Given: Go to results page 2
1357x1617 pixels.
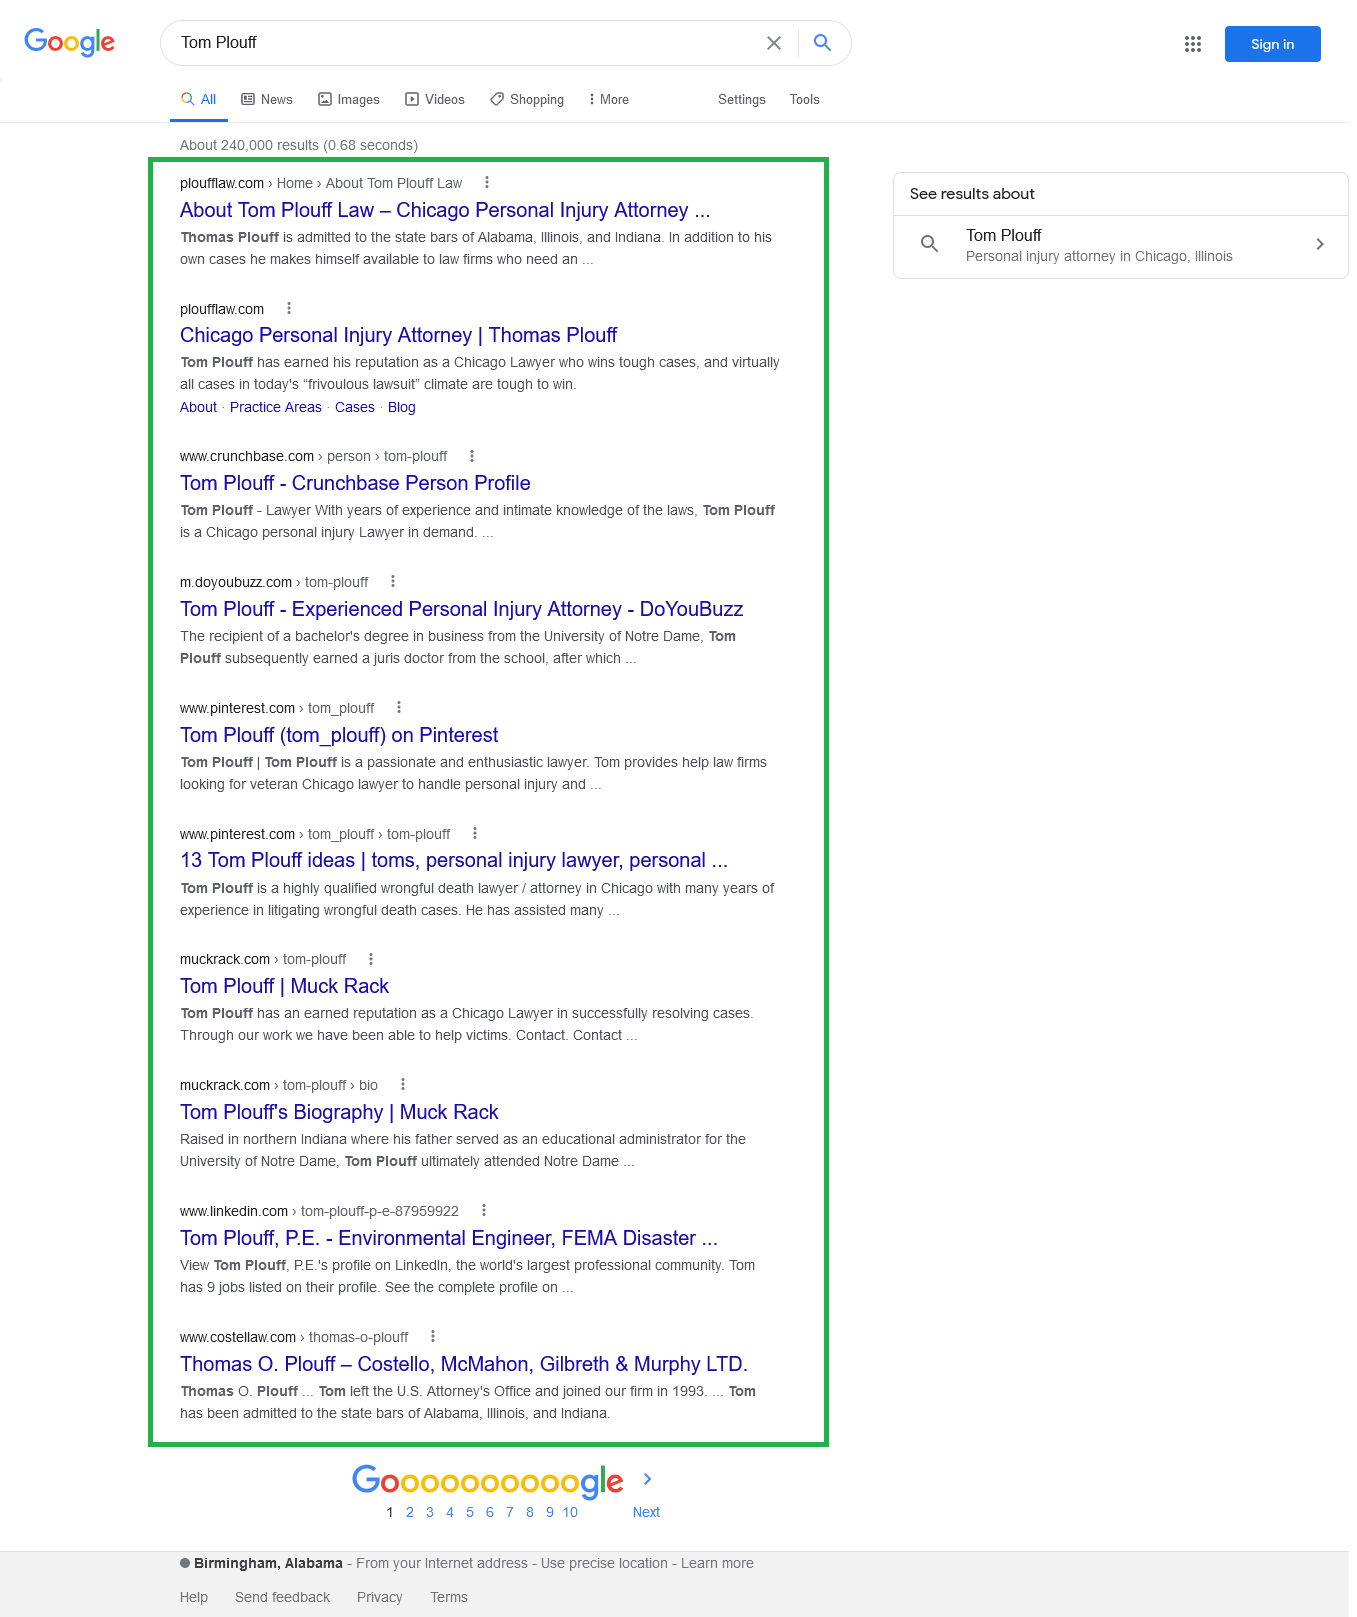Looking at the screenshot, I should pos(410,1512).
